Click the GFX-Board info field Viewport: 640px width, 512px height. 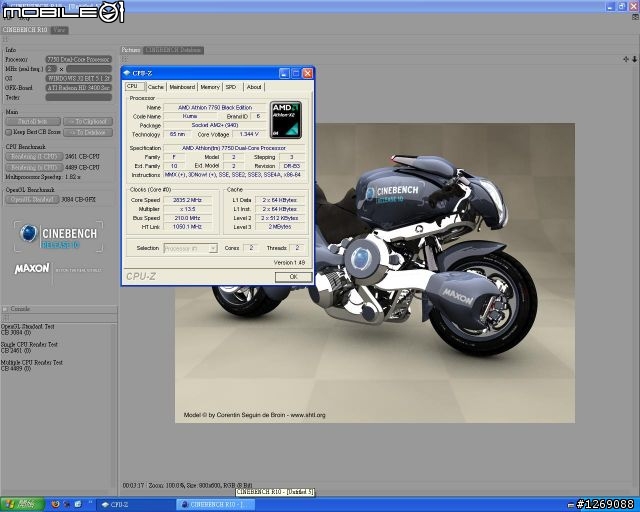tap(78, 88)
